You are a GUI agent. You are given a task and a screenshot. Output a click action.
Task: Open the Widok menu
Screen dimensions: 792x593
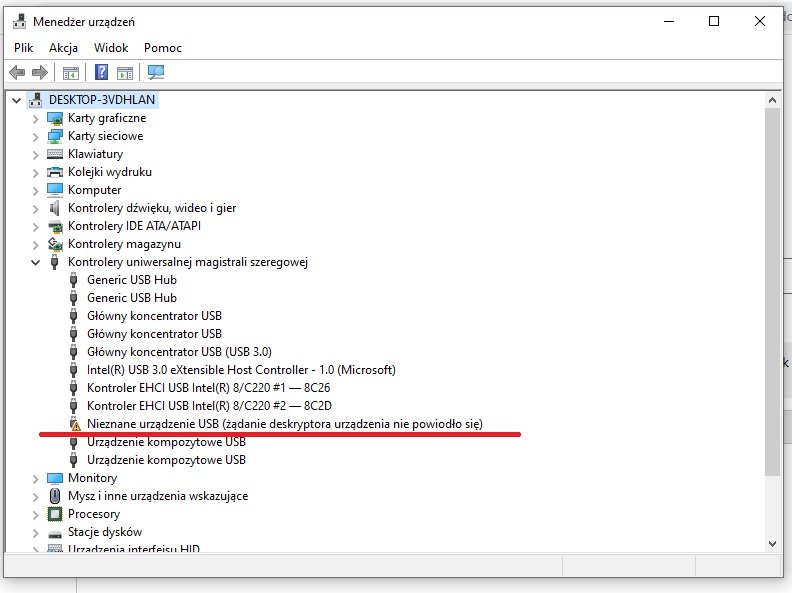[x=111, y=48]
